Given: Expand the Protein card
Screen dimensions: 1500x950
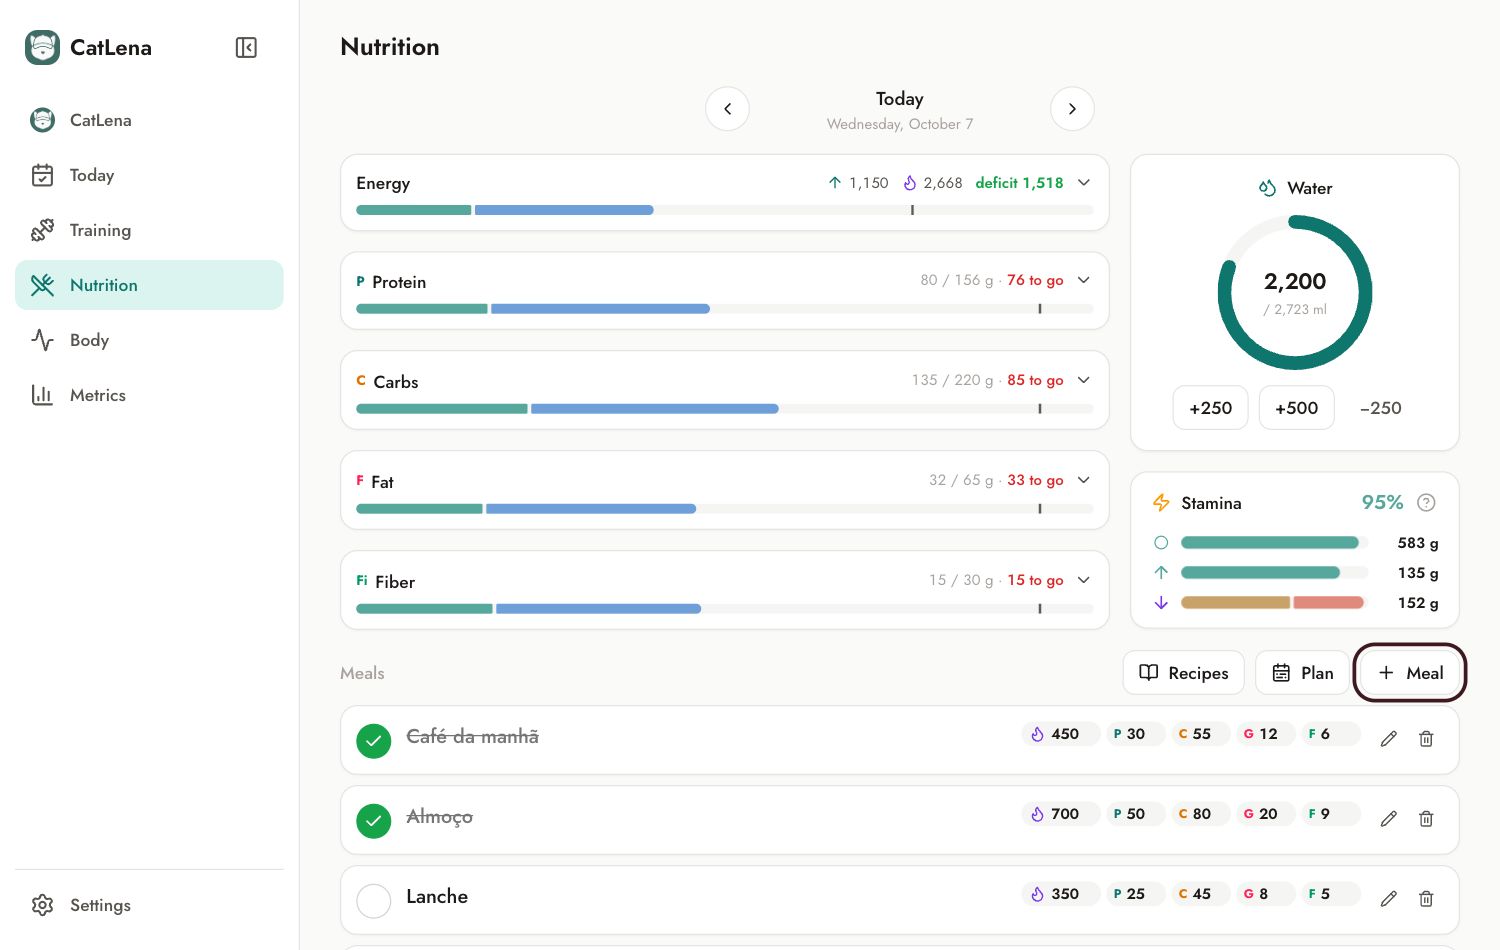Looking at the screenshot, I should pos(1084,281).
